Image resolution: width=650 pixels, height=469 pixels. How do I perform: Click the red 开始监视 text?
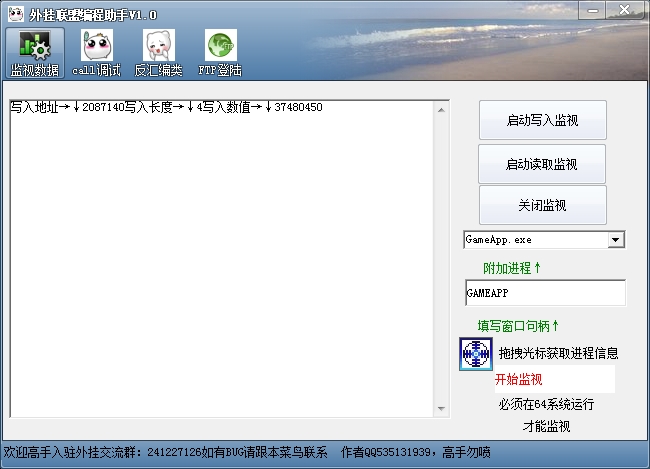tap(518, 379)
